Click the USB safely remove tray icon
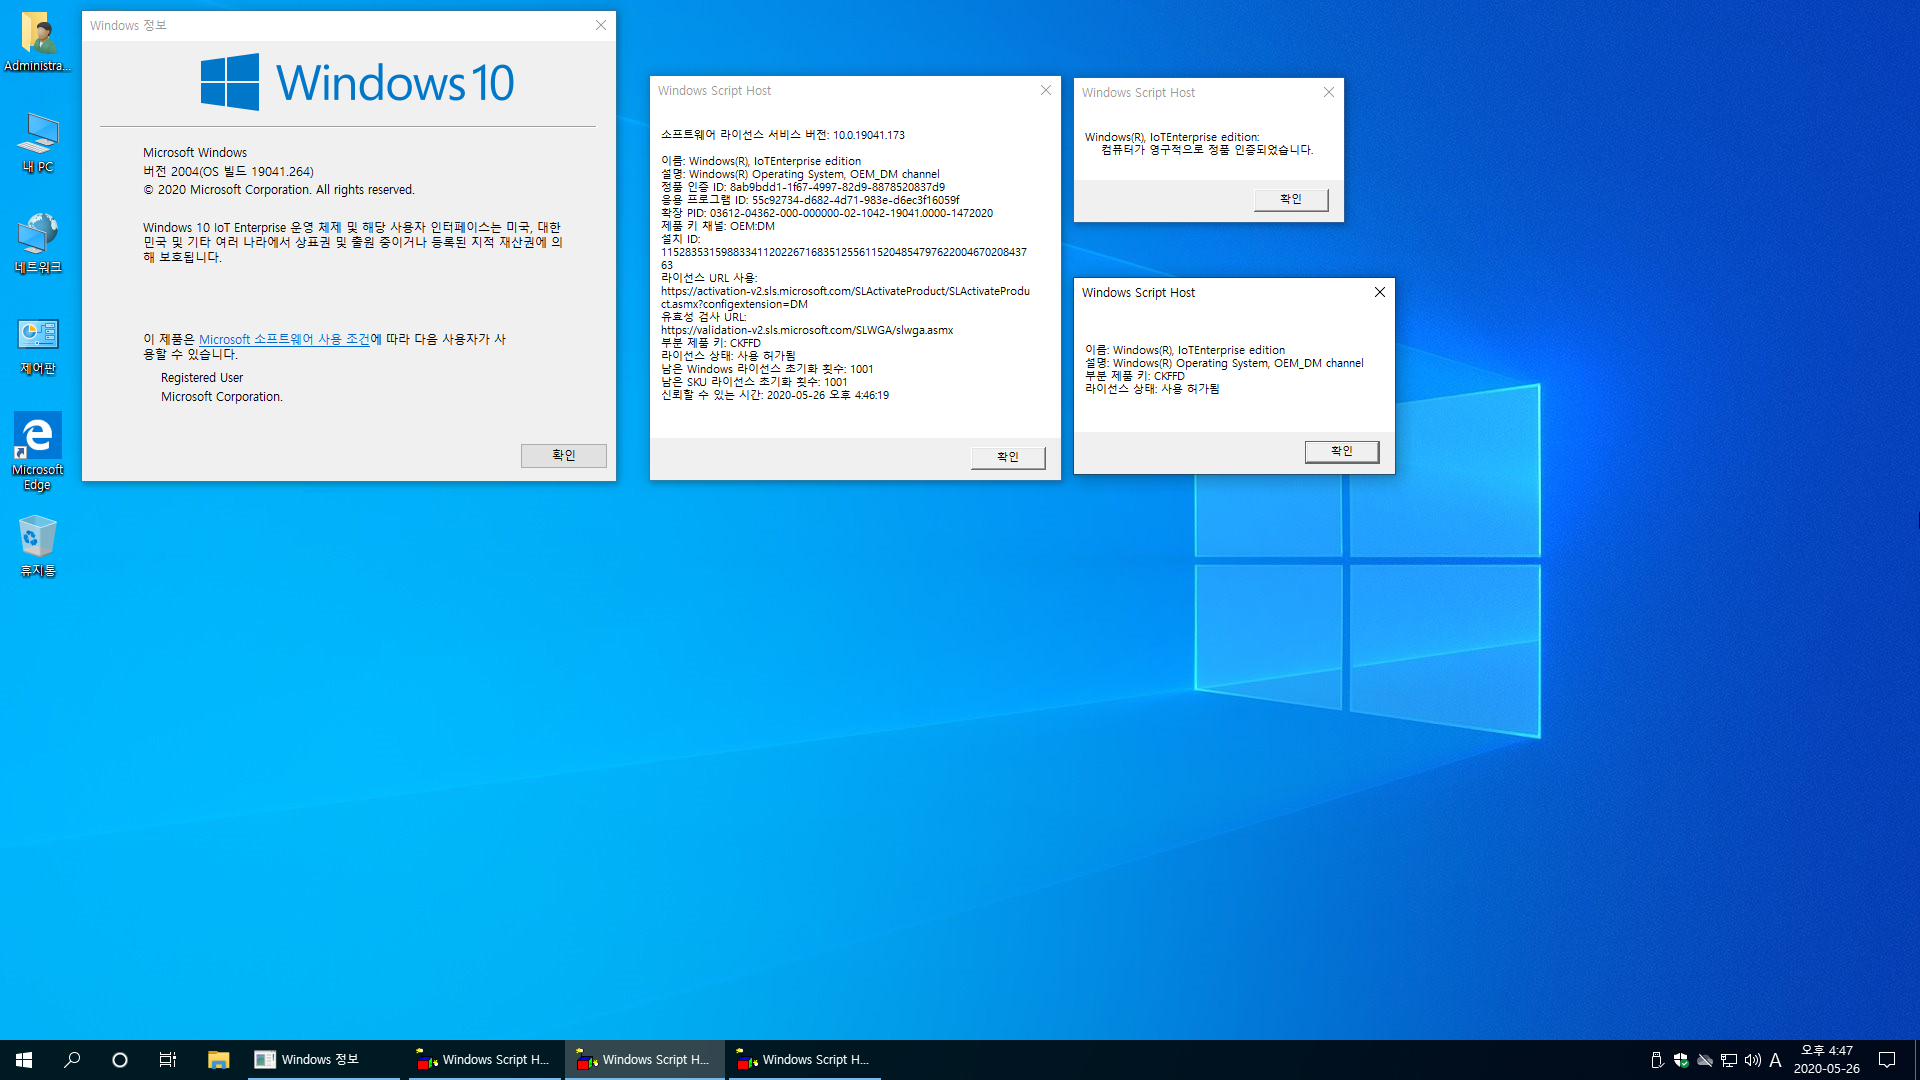The height and width of the screenshot is (1080, 1920). point(1657,1060)
